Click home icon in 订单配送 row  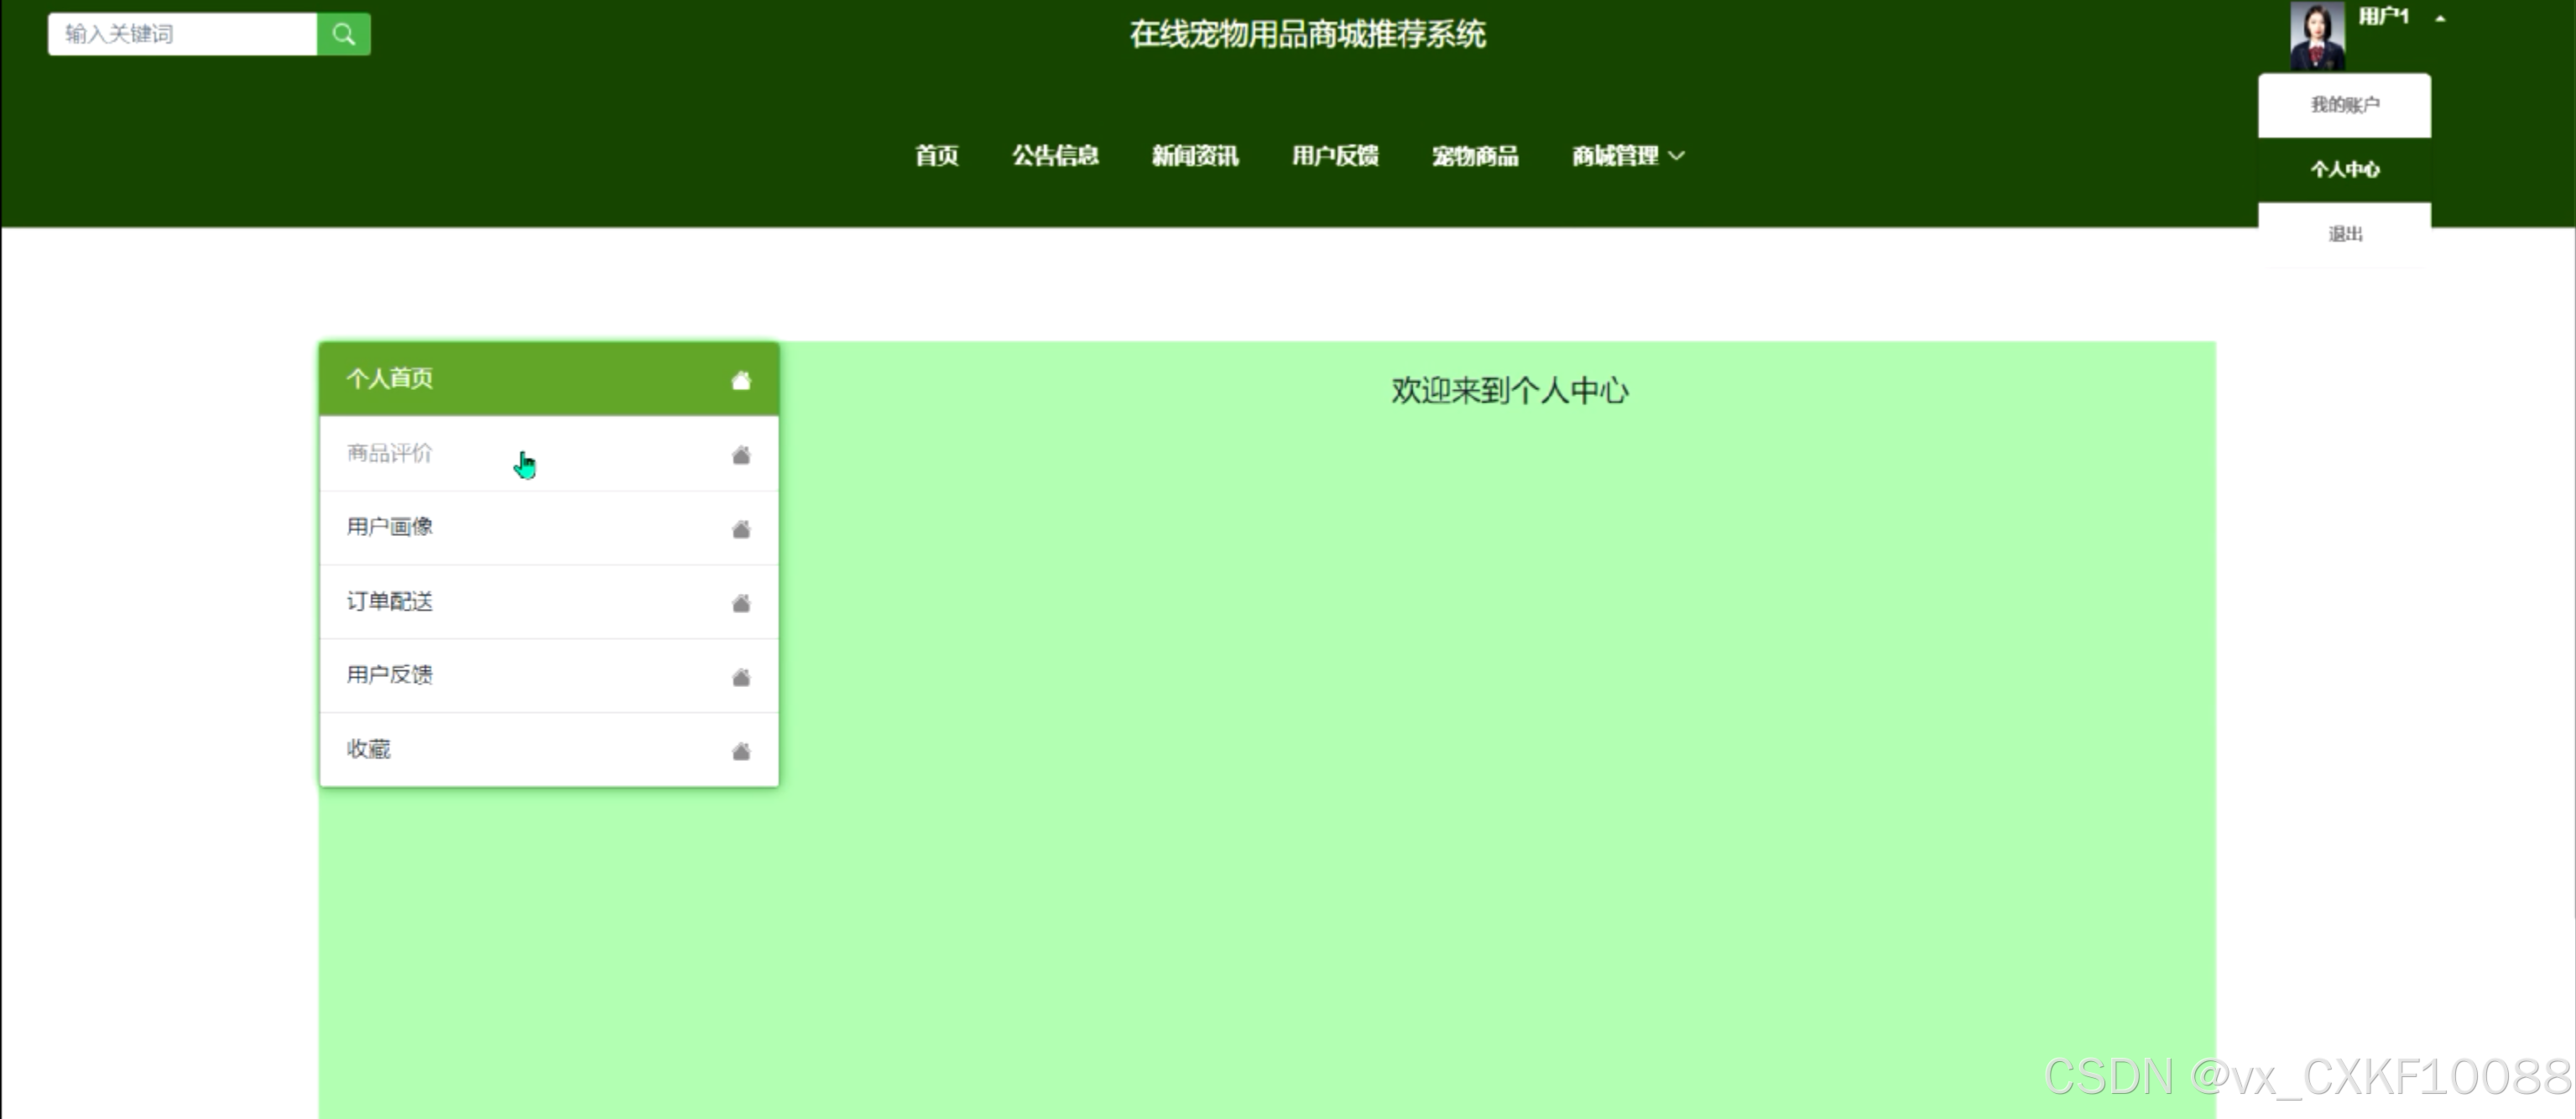[x=741, y=603]
